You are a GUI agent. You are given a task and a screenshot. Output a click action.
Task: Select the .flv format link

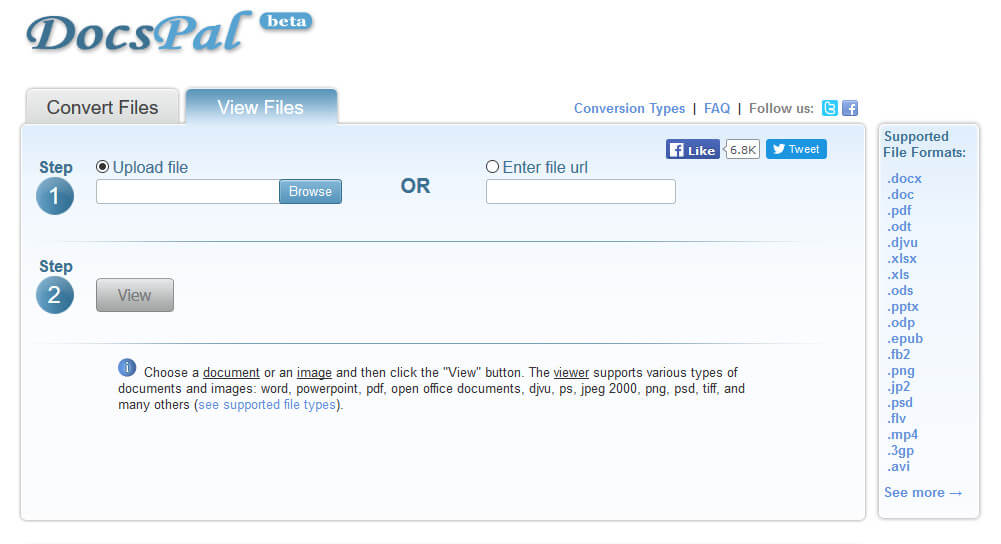click(896, 418)
